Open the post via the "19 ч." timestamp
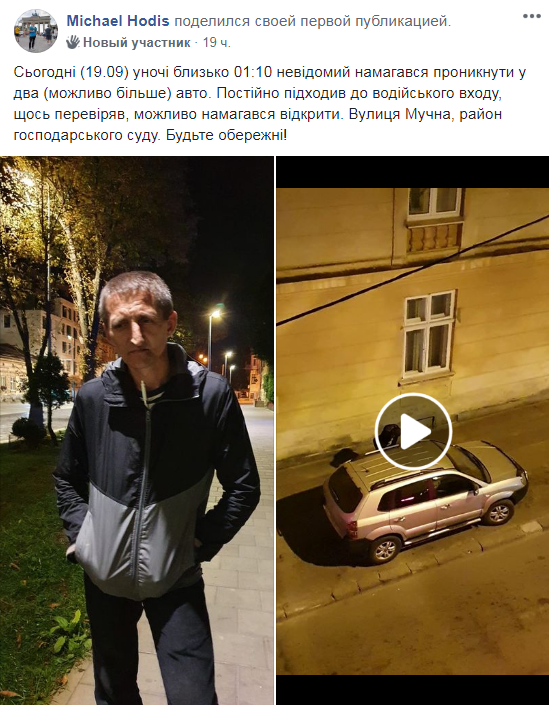The height and width of the screenshot is (705, 549). click(217, 43)
